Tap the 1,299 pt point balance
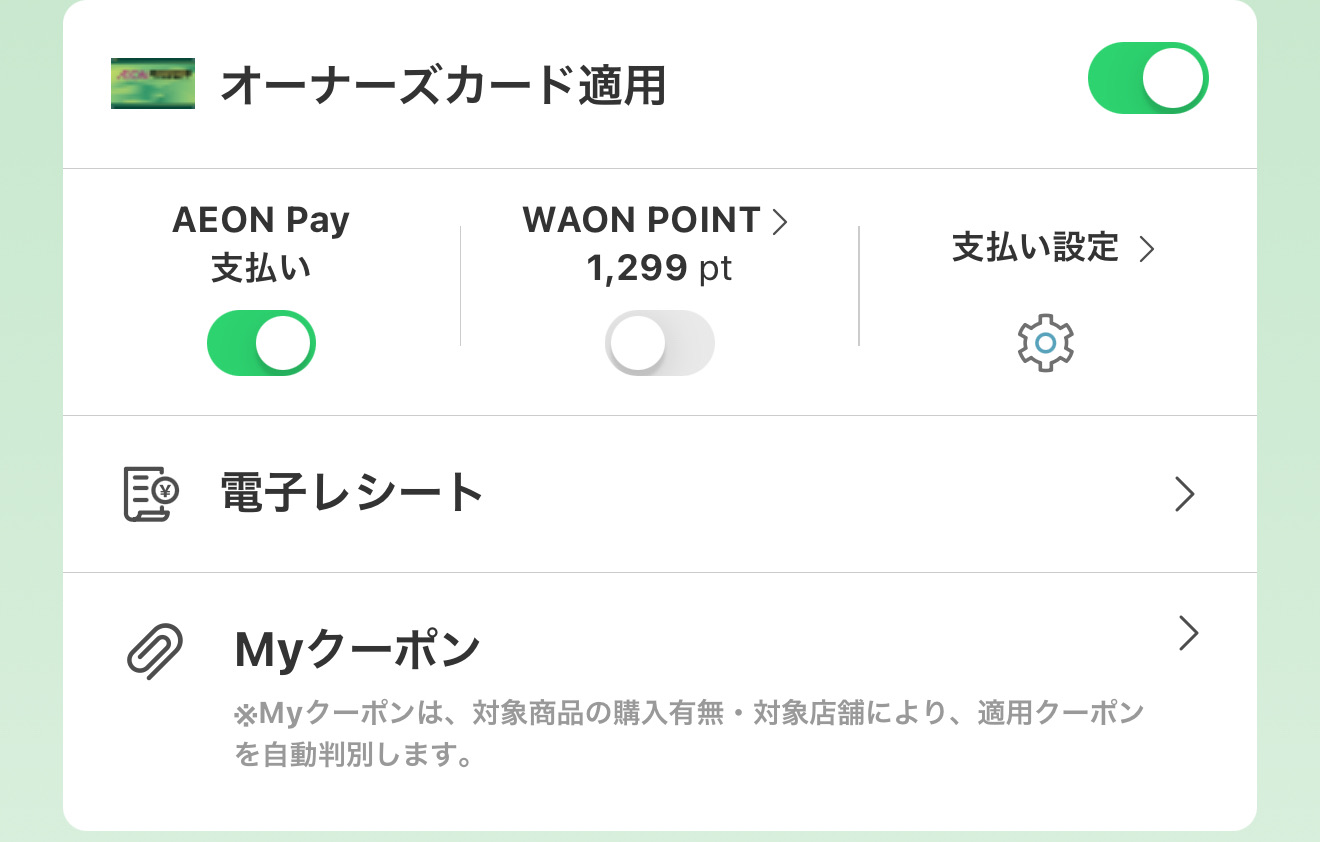 [659, 268]
